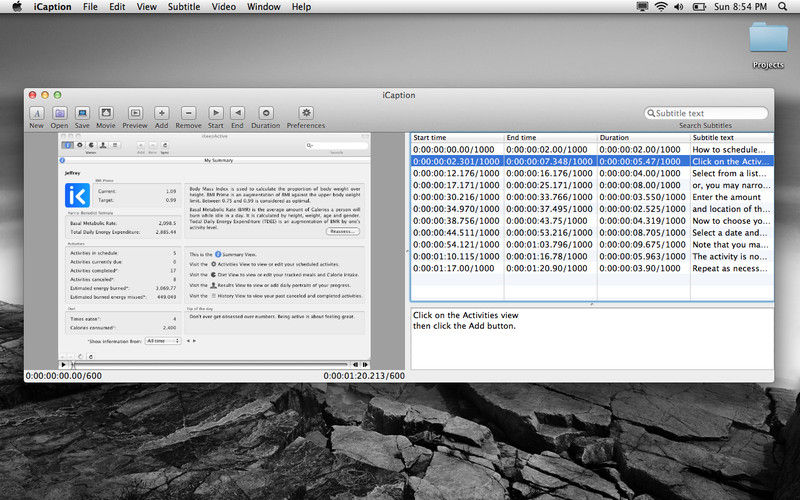Click the Remove subtitle minus icon
Image resolution: width=800 pixels, height=500 pixels.
pyautogui.click(x=188, y=113)
